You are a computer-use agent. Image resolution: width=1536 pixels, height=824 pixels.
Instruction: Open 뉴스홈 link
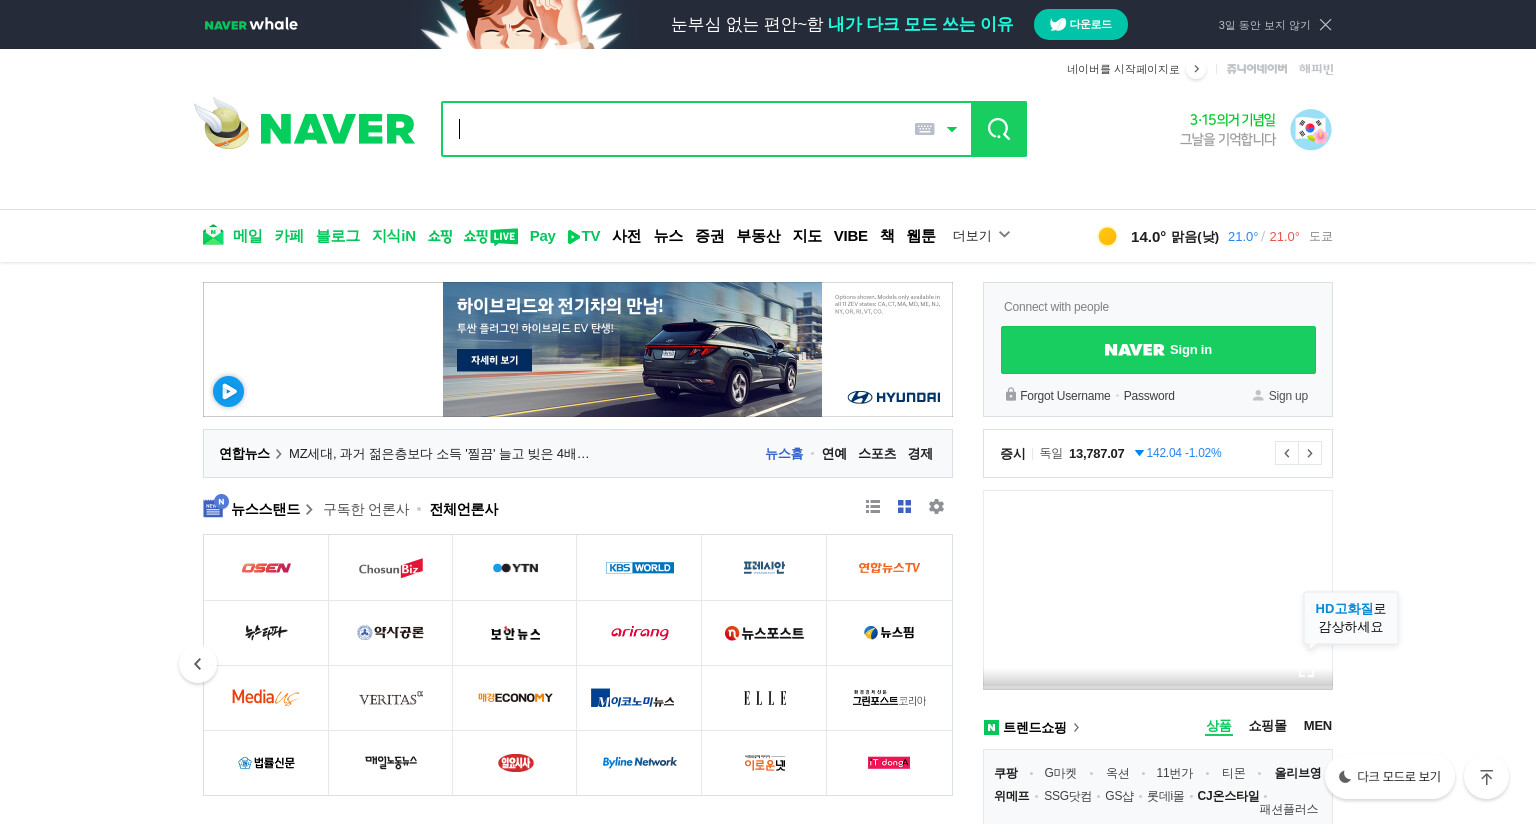pyautogui.click(x=784, y=454)
